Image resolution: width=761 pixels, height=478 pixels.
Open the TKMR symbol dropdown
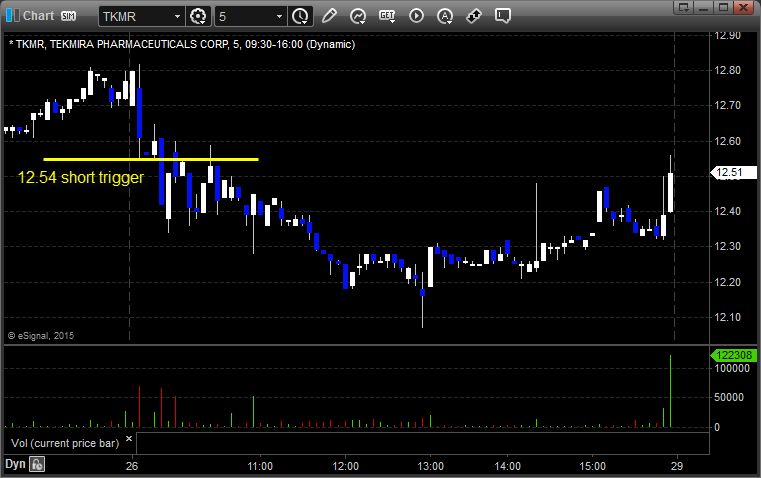[177, 16]
